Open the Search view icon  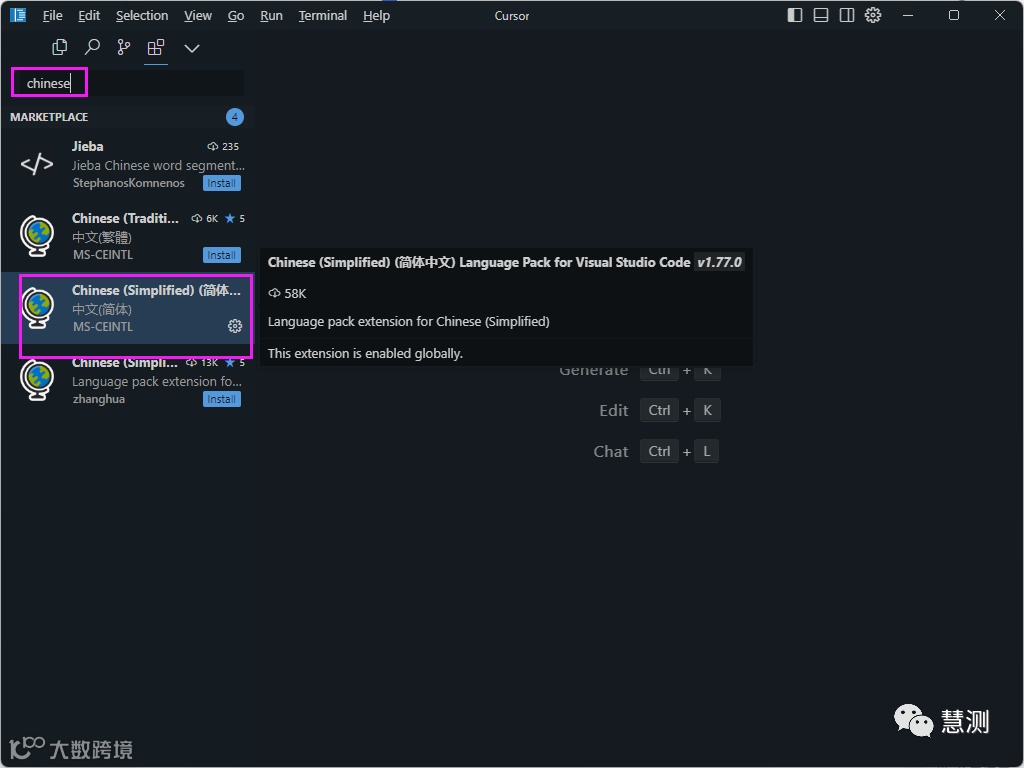click(x=92, y=47)
